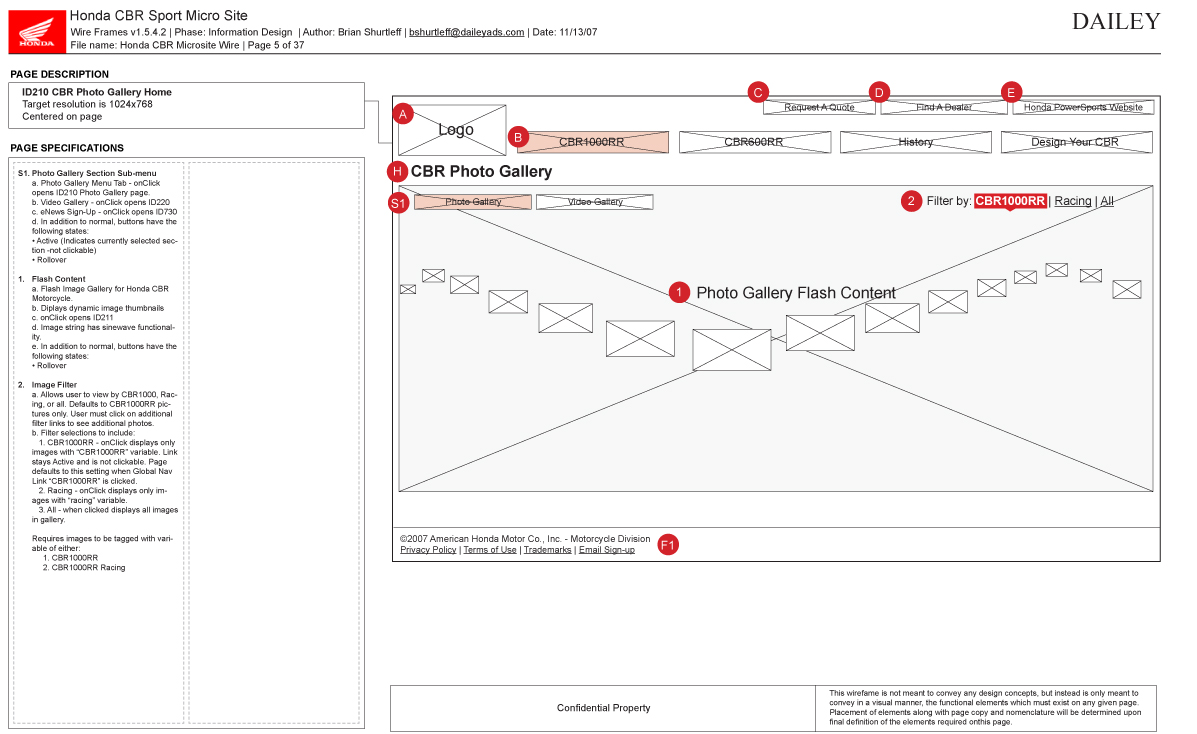This screenshot has width=1197, height=734.
Task: Filter gallery by Racing
Action: pos(1073,201)
